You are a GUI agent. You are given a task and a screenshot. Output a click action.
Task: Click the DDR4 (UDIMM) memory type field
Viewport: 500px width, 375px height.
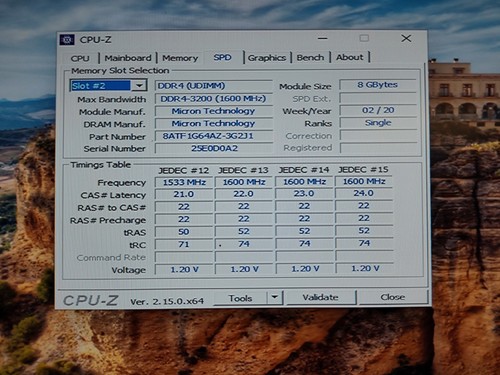214,86
